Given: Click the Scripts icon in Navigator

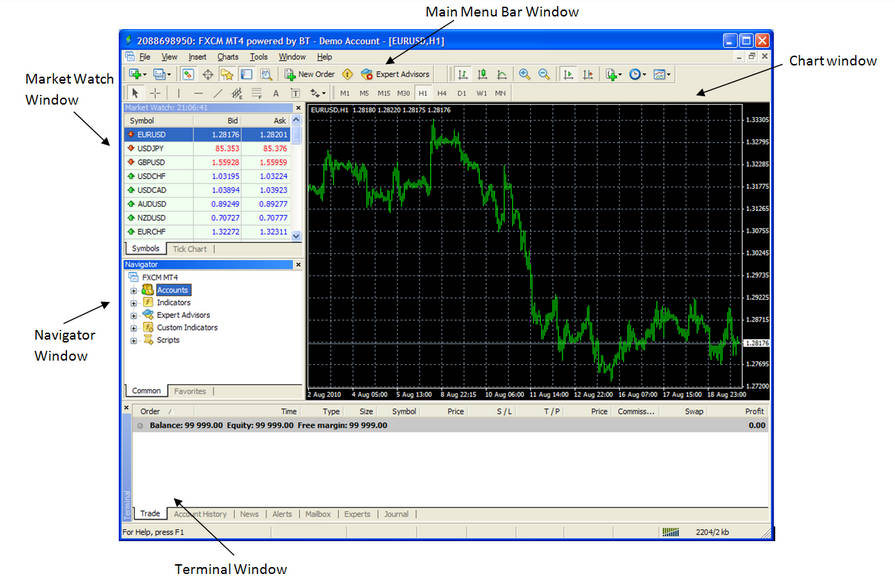Looking at the screenshot, I should coord(148,340).
